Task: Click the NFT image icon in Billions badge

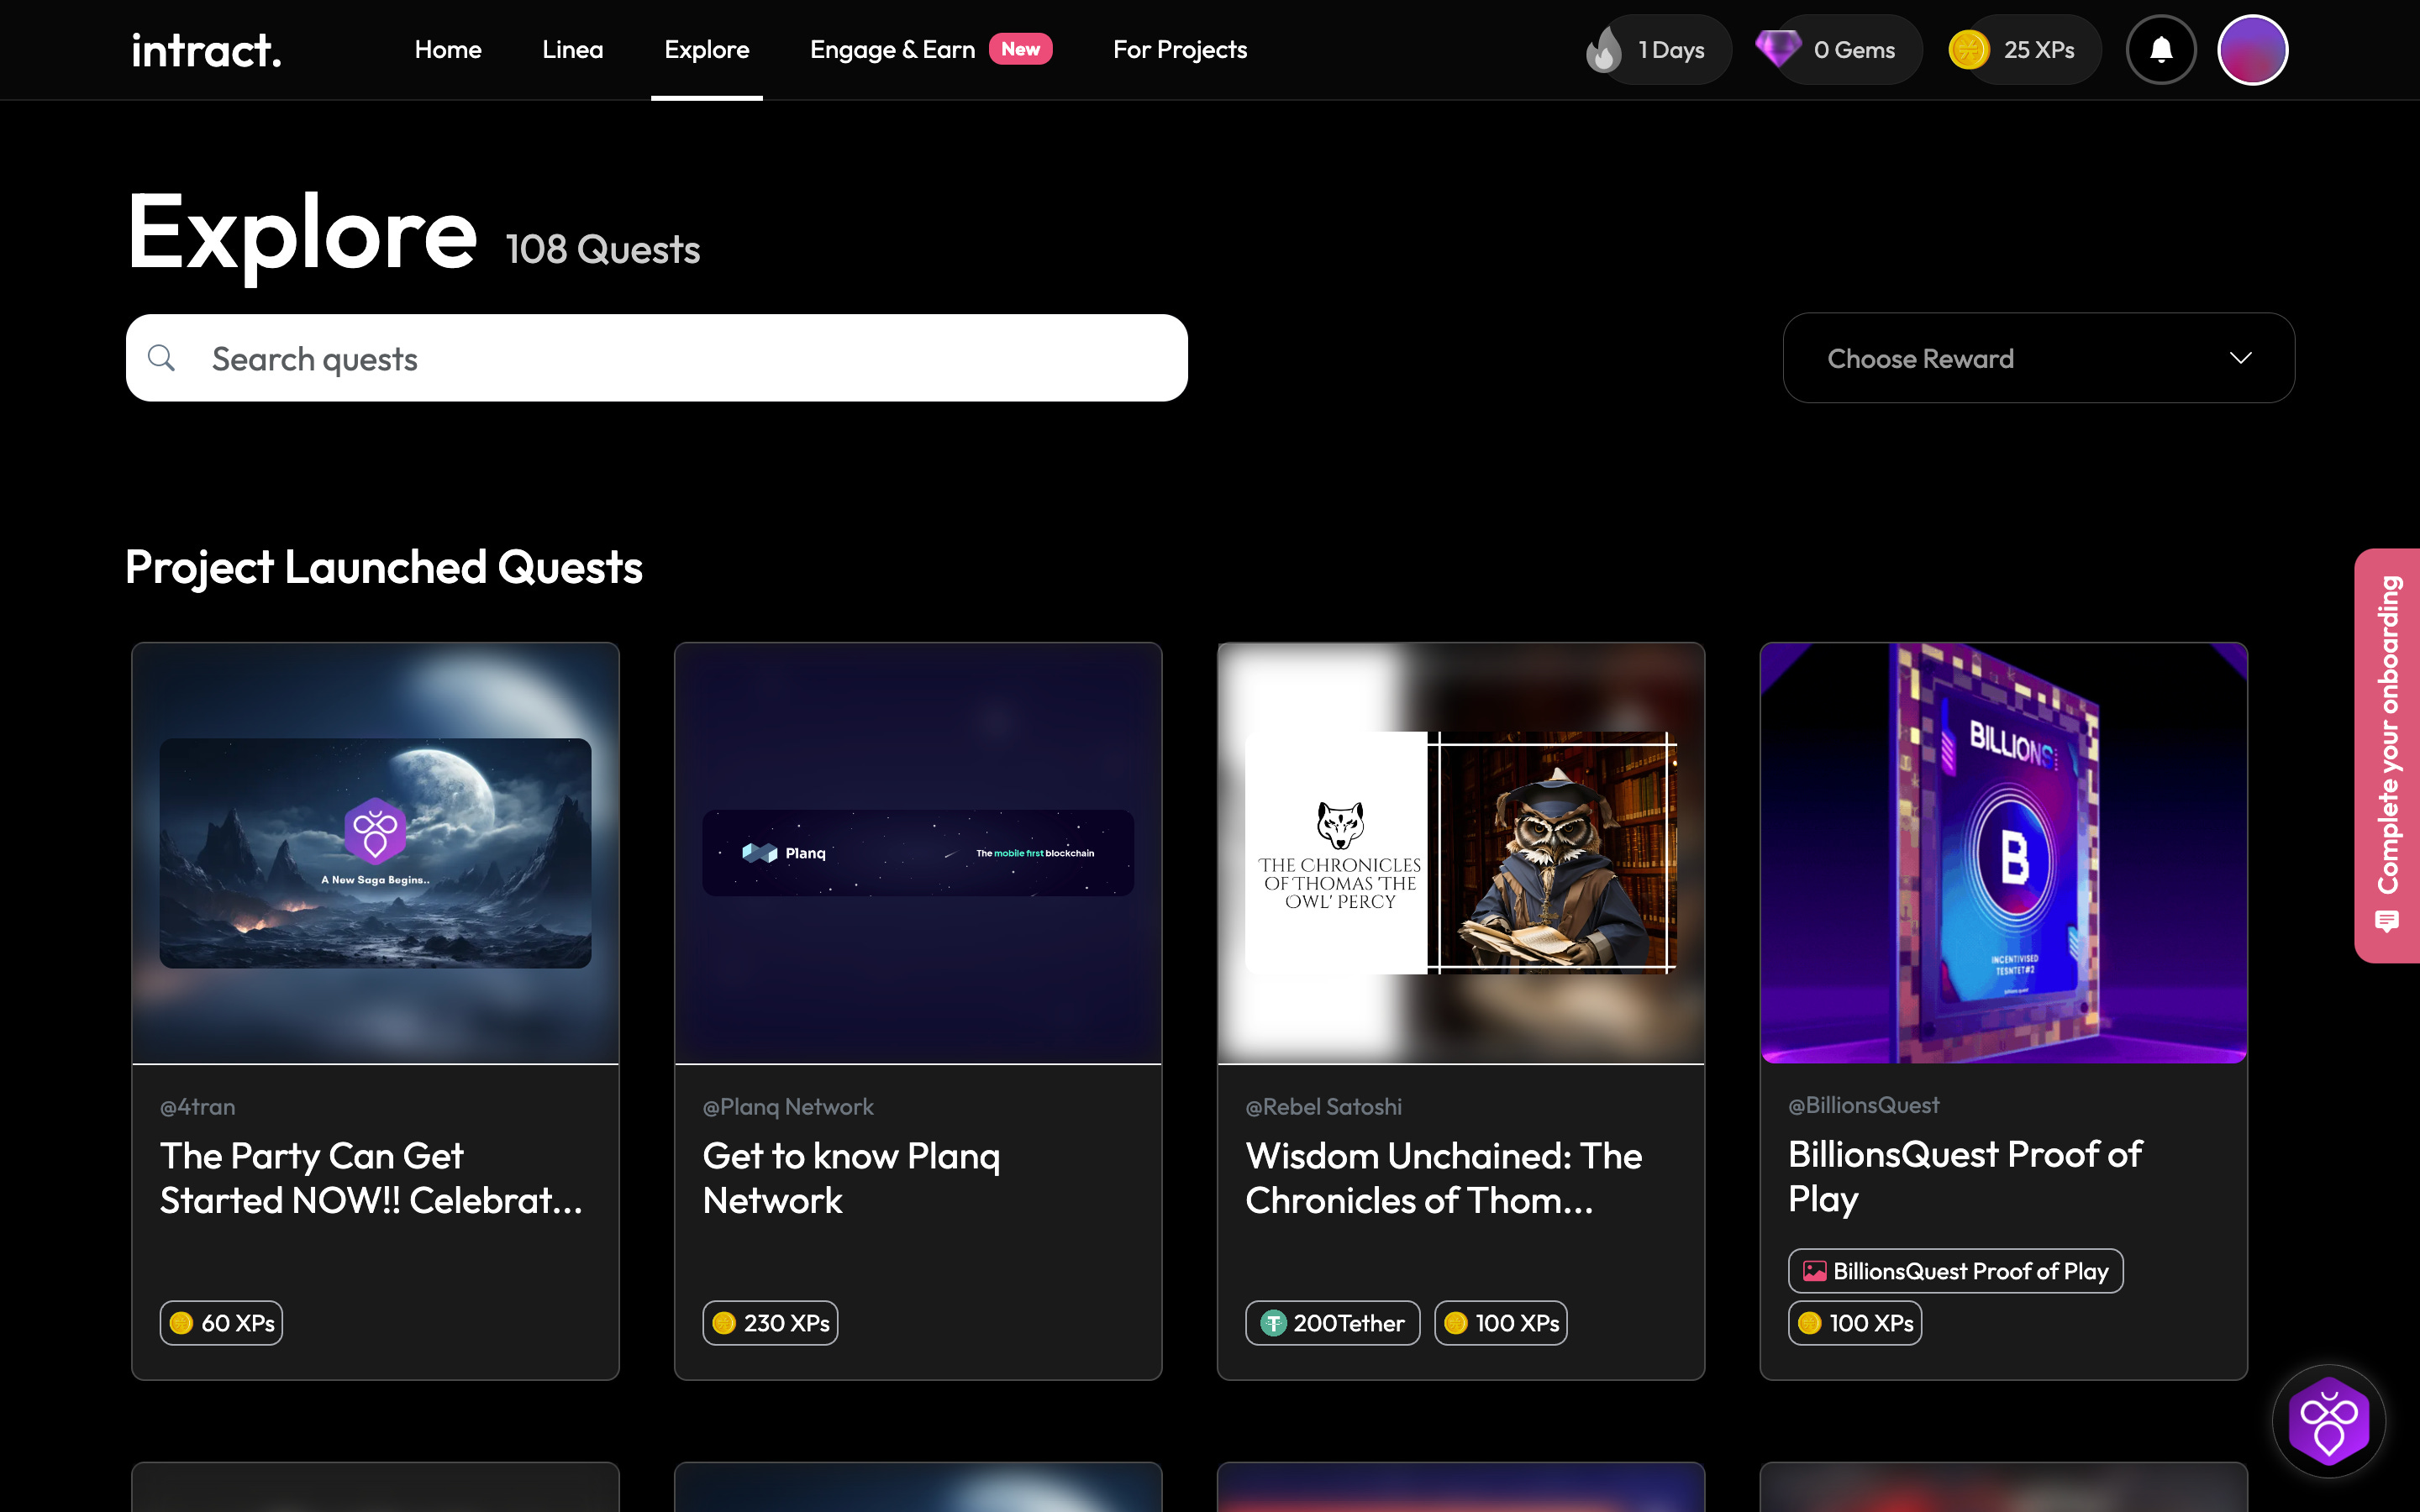Action: tap(1814, 1271)
